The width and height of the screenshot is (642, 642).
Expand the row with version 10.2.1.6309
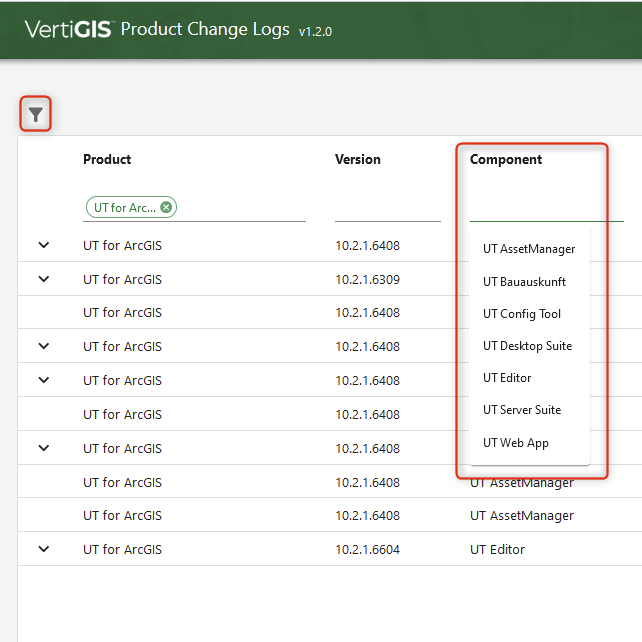[44, 279]
